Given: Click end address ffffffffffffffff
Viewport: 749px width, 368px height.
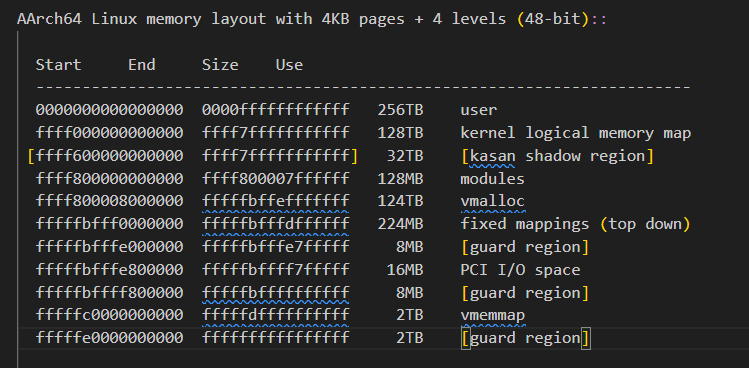Looking at the screenshot, I should pos(276,338).
